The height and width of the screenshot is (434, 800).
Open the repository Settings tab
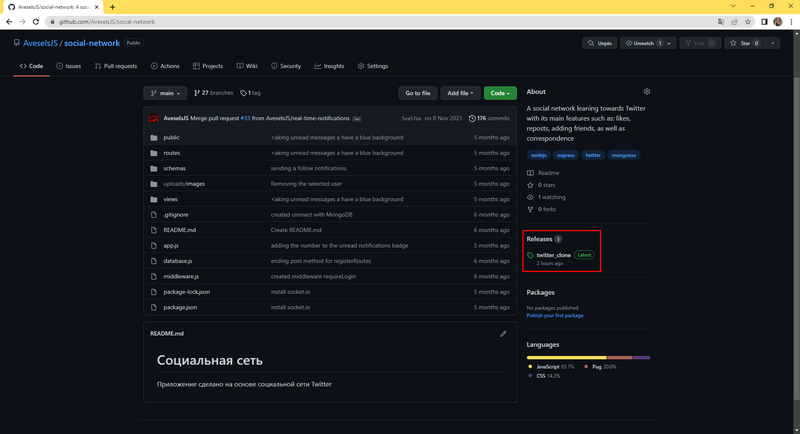tap(373, 66)
